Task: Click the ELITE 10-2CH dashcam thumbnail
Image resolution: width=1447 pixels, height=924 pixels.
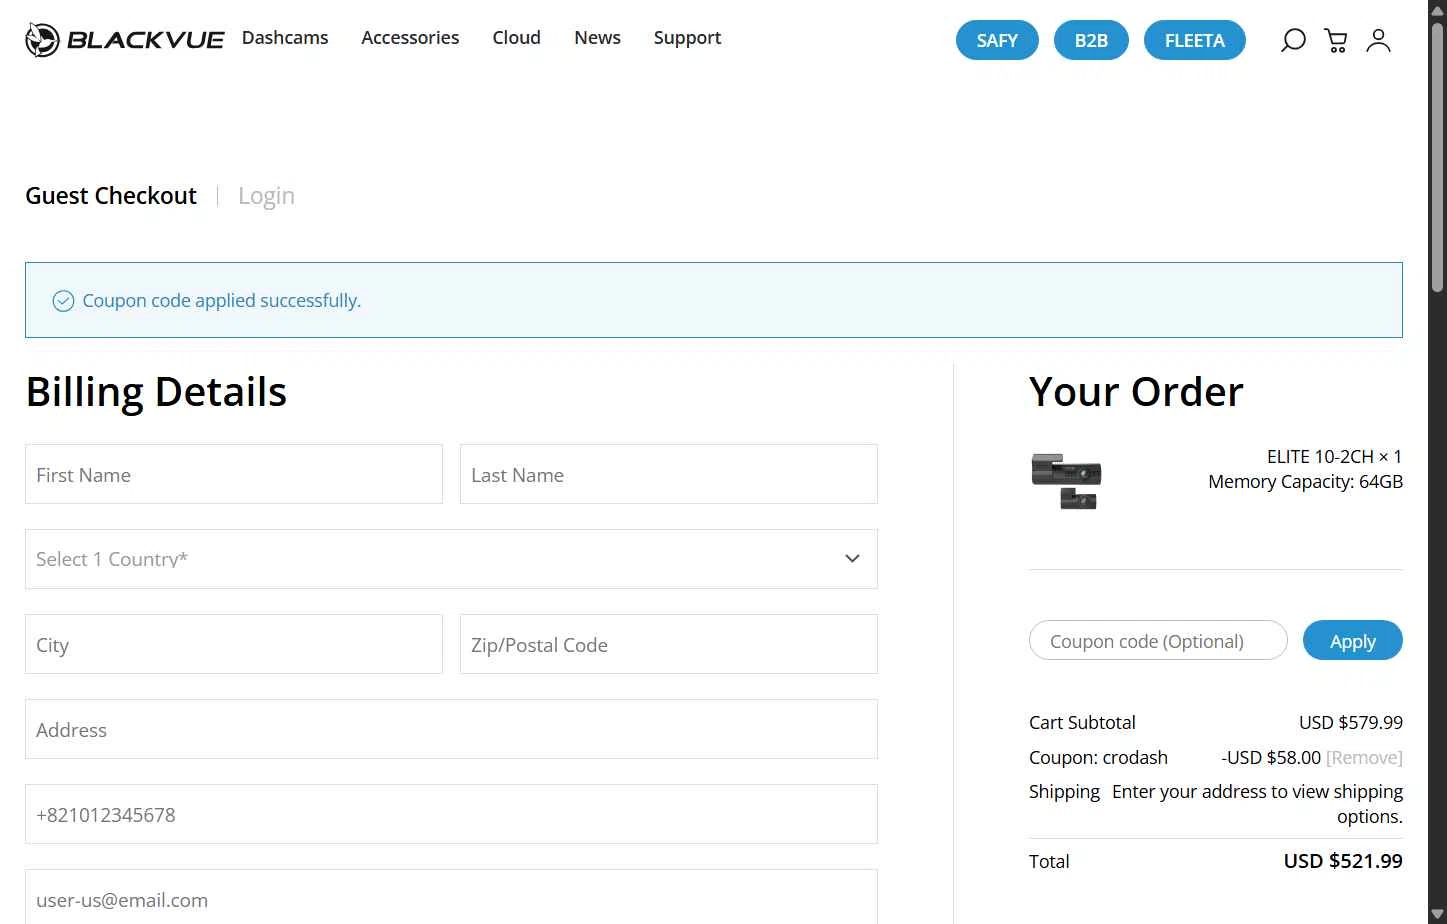Action: (1066, 481)
